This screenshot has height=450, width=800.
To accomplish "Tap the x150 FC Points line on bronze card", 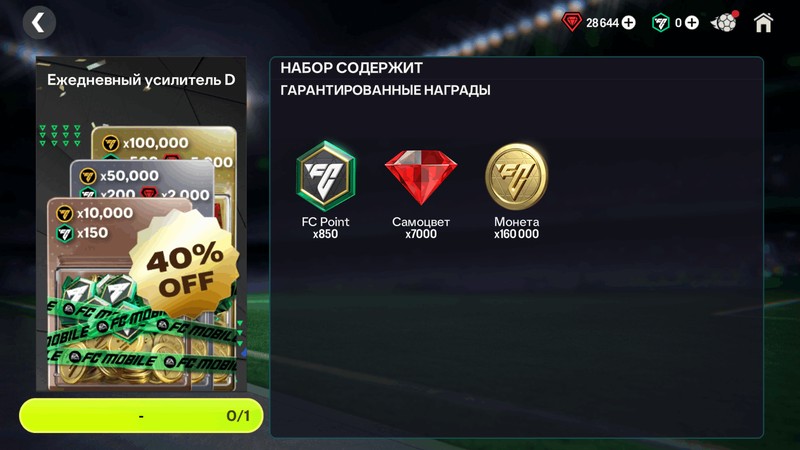I will (82, 233).
